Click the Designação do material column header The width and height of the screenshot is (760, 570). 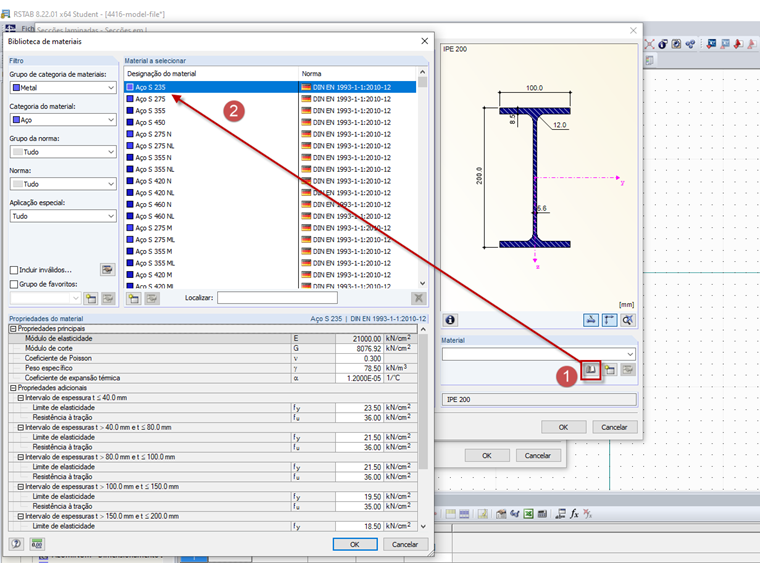click(211, 74)
